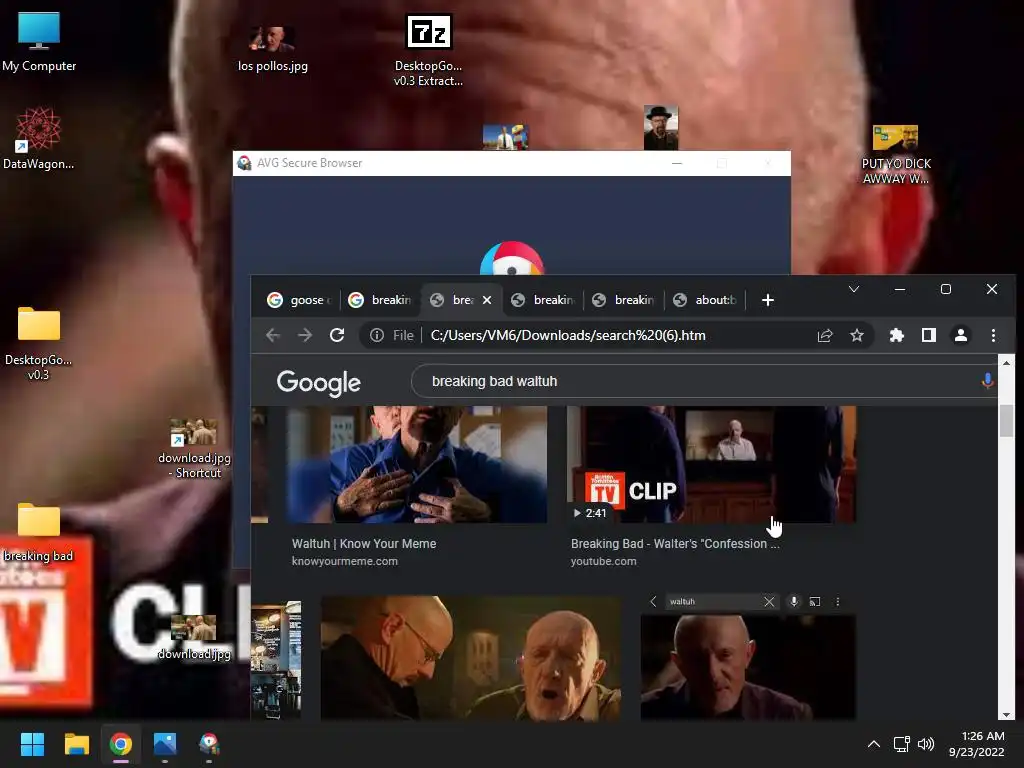
Task: Open a new Chrome tab
Action: [x=768, y=300]
